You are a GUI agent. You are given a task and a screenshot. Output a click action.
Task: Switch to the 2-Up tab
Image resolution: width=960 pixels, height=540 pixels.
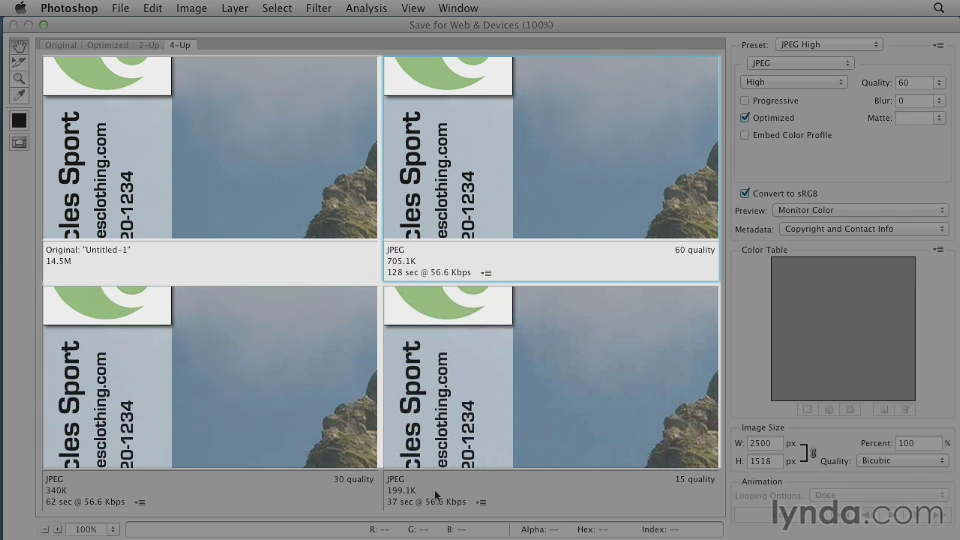148,45
